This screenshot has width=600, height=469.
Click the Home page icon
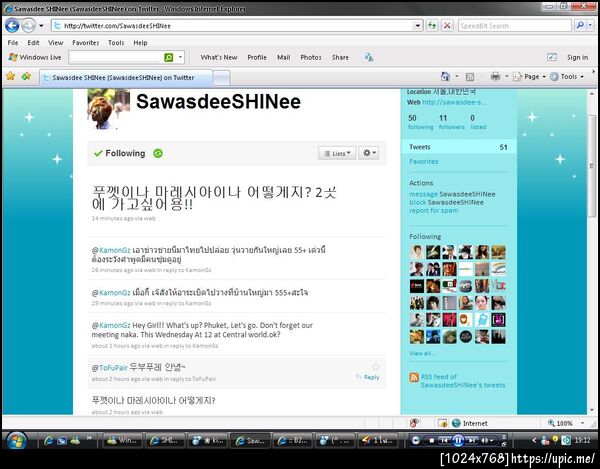point(445,77)
